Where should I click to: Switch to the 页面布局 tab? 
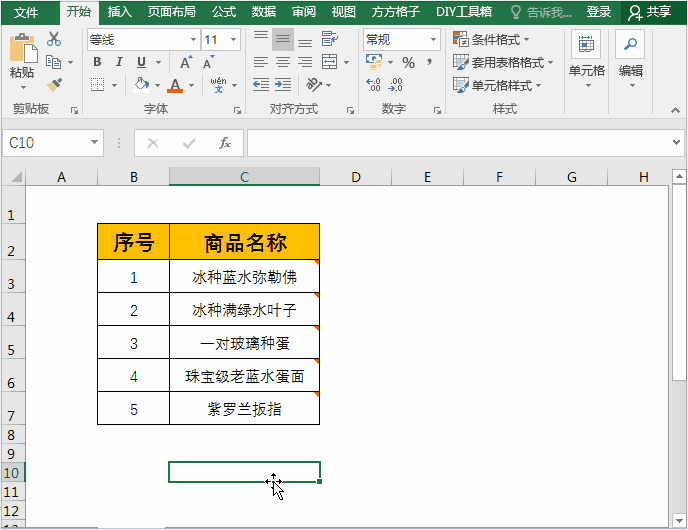pyautogui.click(x=172, y=12)
